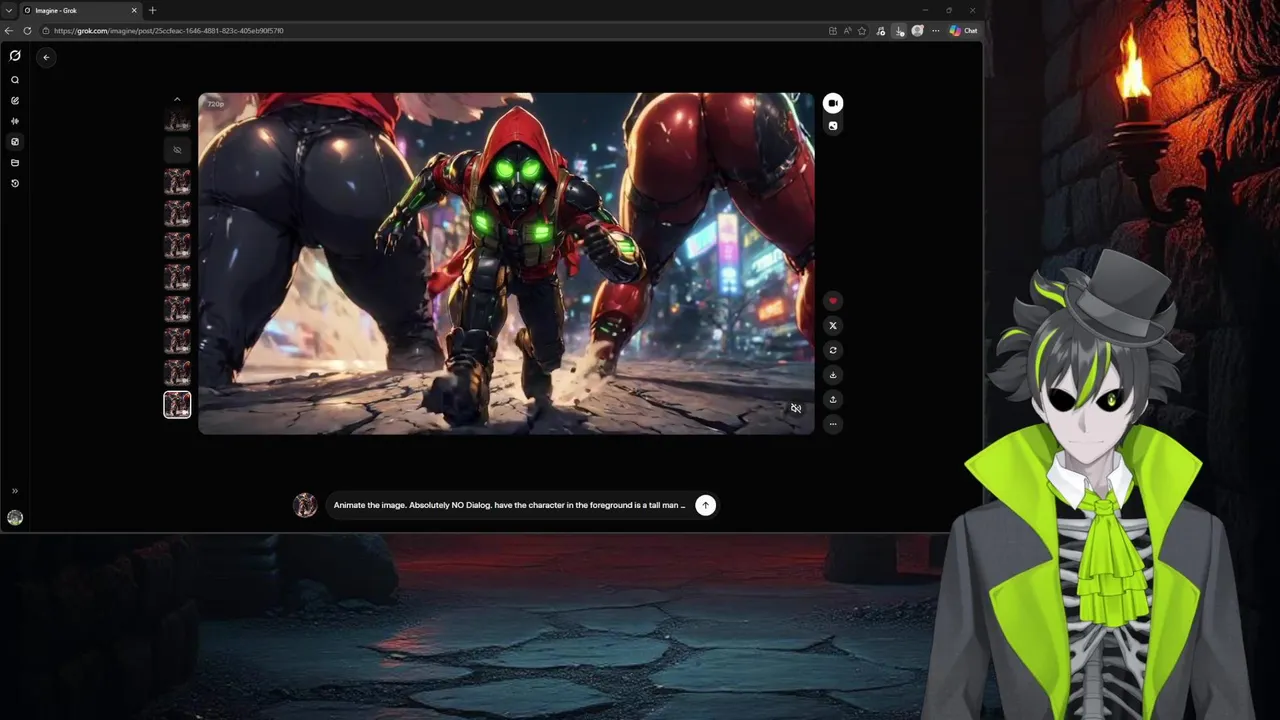Add the page to favorites with the star

[862, 31]
